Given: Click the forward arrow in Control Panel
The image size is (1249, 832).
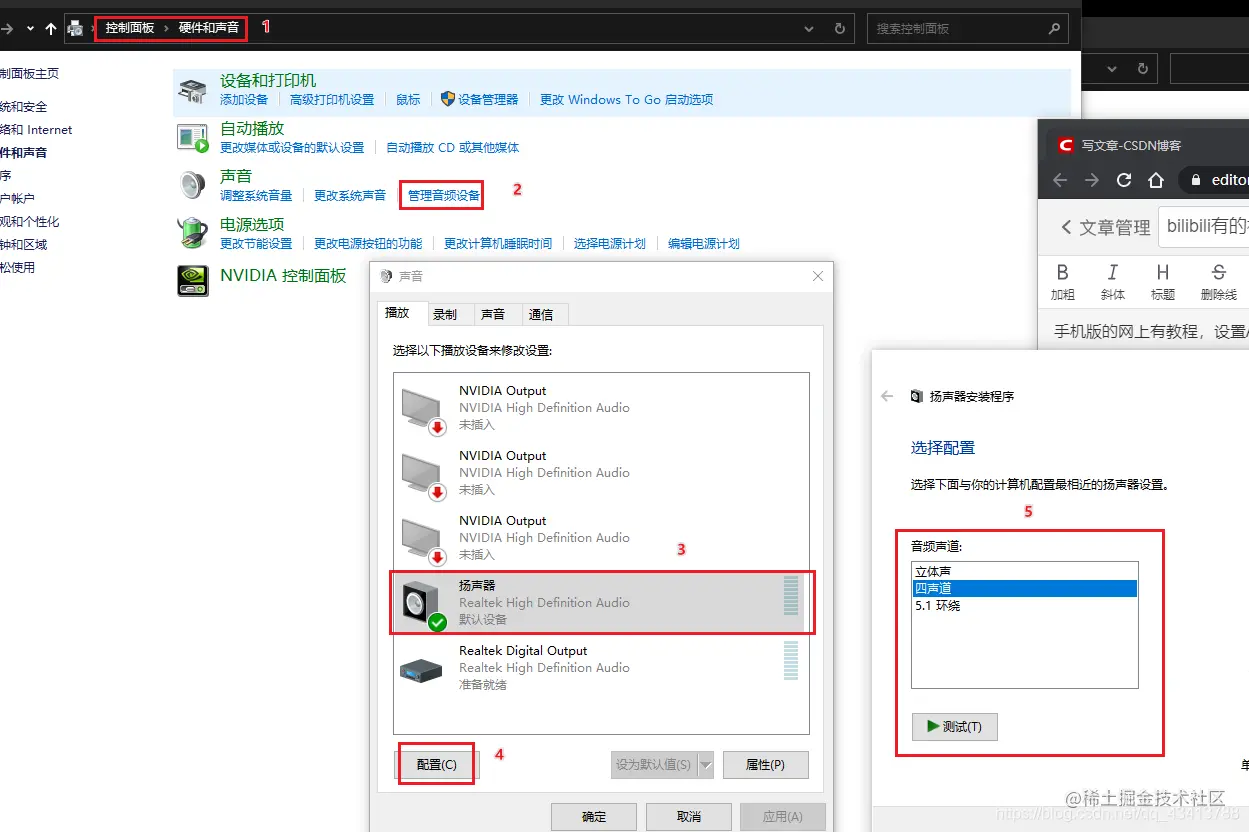Looking at the screenshot, I should tap(8, 29).
